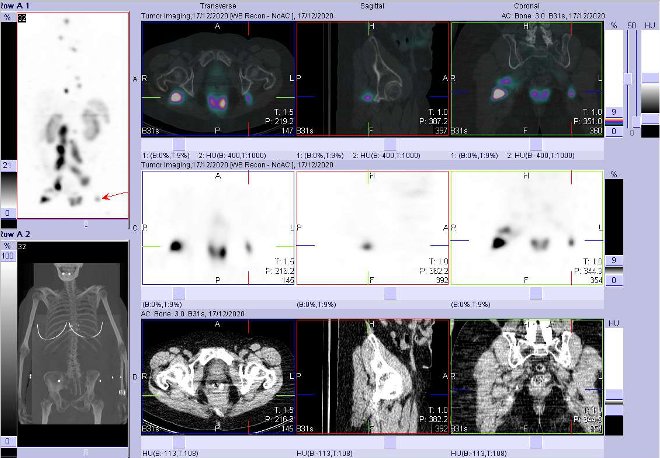Viewport: 660px width, 458px height.
Task: Select the fused coronal SPECT/CT view
Action: coord(526,80)
